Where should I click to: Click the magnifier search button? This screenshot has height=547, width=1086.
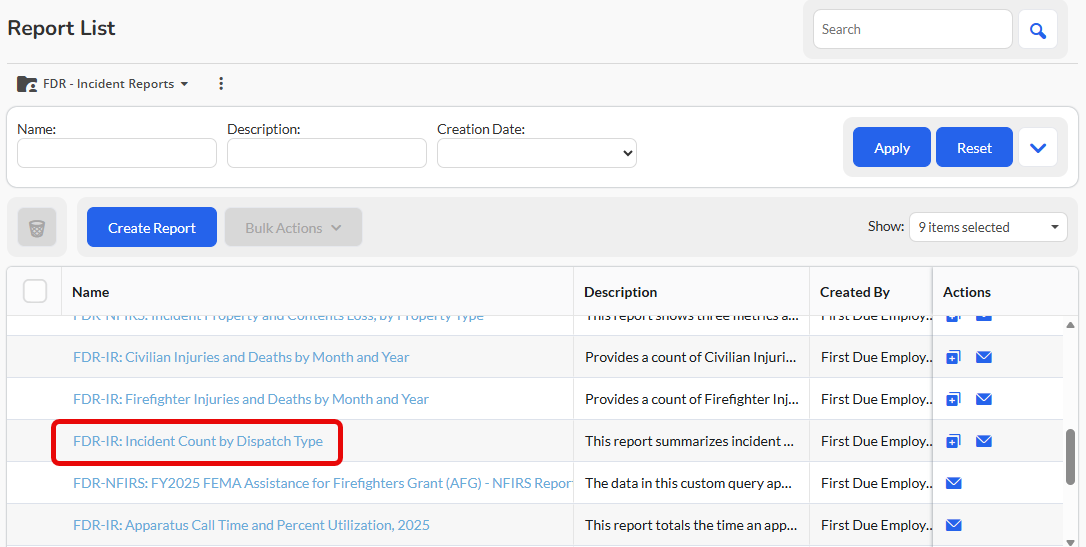[x=1038, y=29]
